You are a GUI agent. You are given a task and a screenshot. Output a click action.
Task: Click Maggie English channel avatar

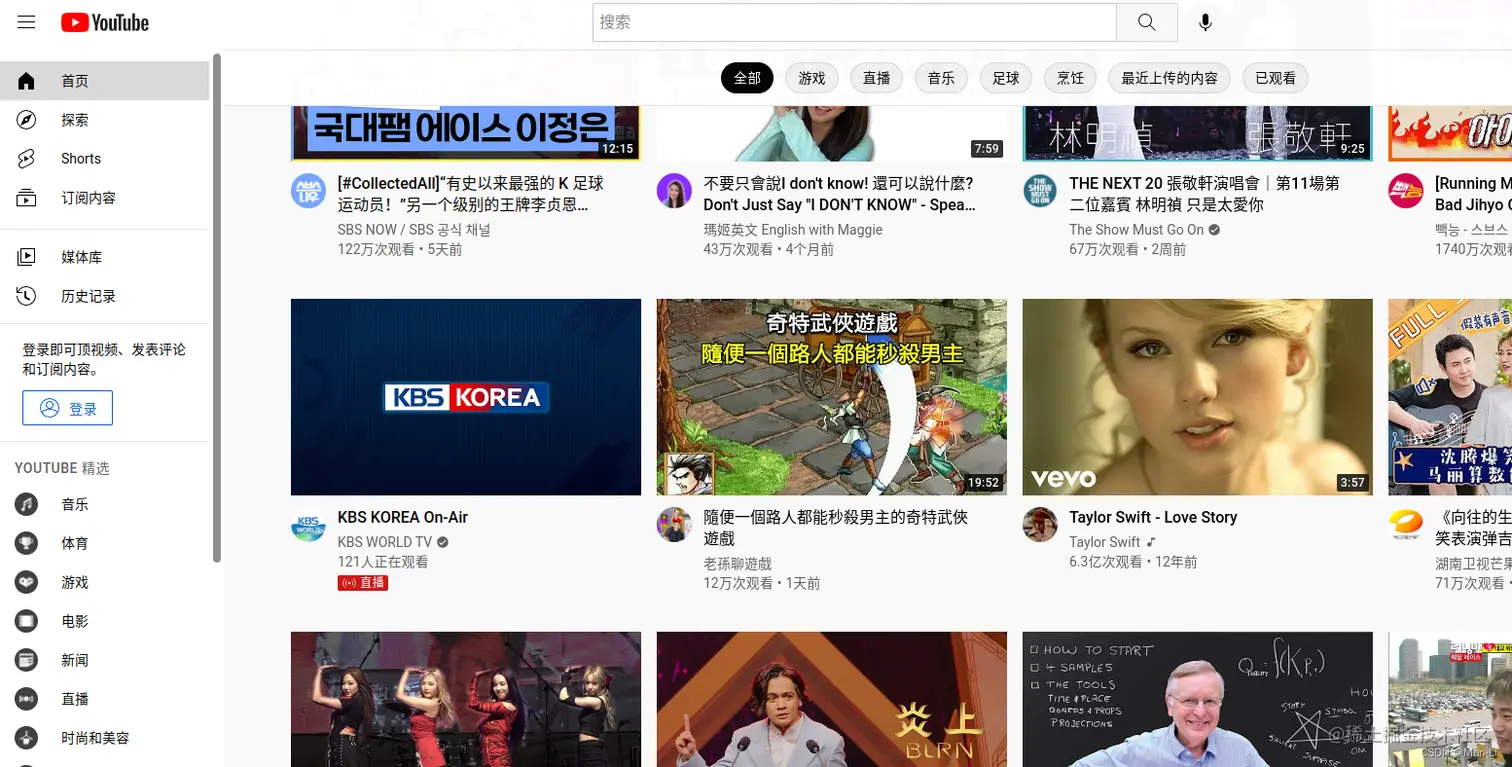(x=674, y=190)
